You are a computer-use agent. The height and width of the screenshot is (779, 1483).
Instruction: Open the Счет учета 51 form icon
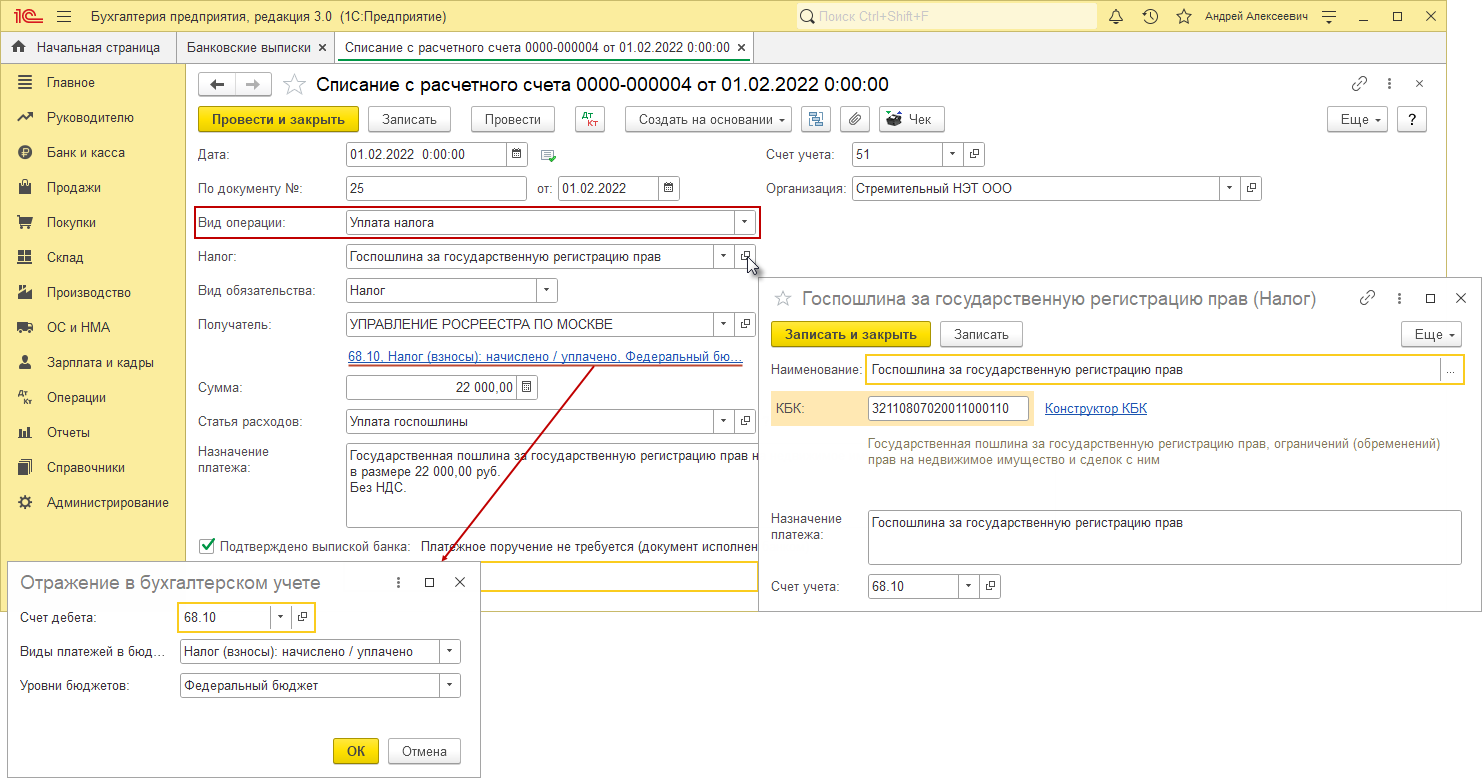tap(975, 155)
